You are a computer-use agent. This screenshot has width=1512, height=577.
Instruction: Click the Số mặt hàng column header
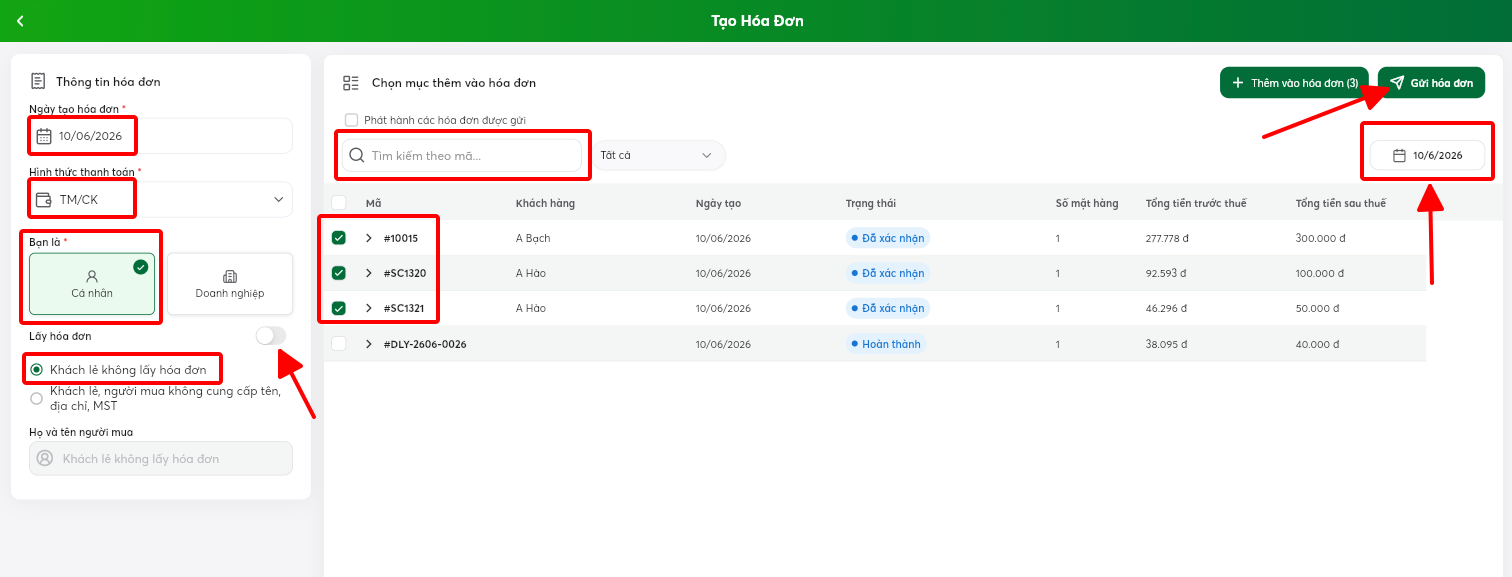[x=1087, y=203]
